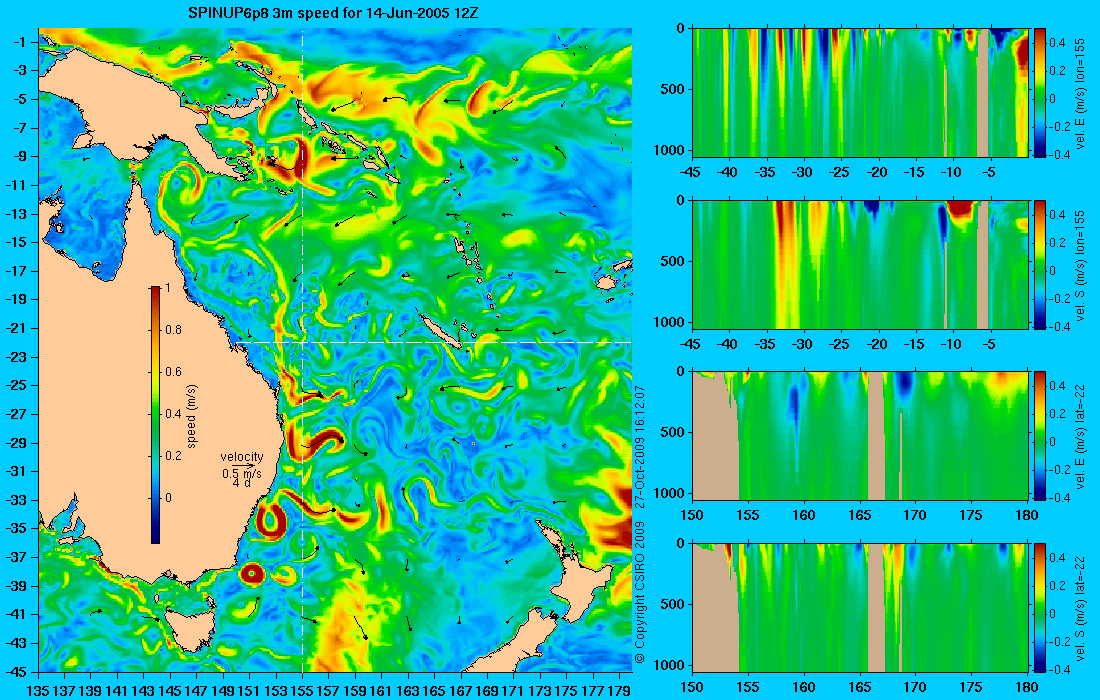This screenshot has height=700, width=1100.
Task: Click the title 'SPINUP6p8 3m speed for 14-Jun-2005 12Z'
Action: [333, 13]
